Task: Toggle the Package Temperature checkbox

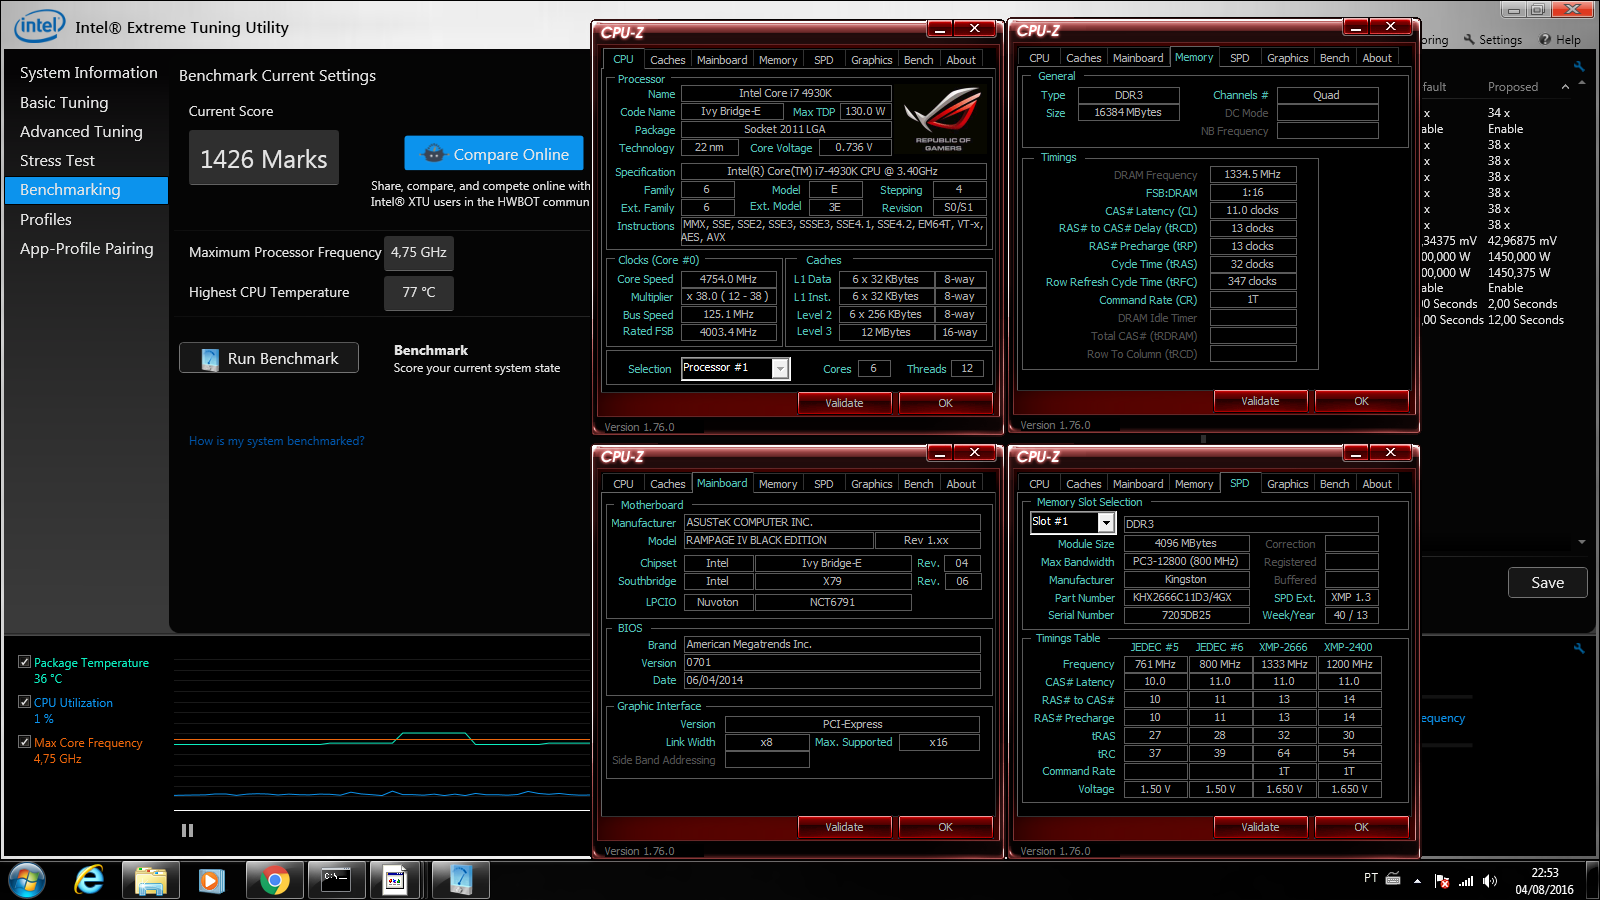Action: point(24,662)
